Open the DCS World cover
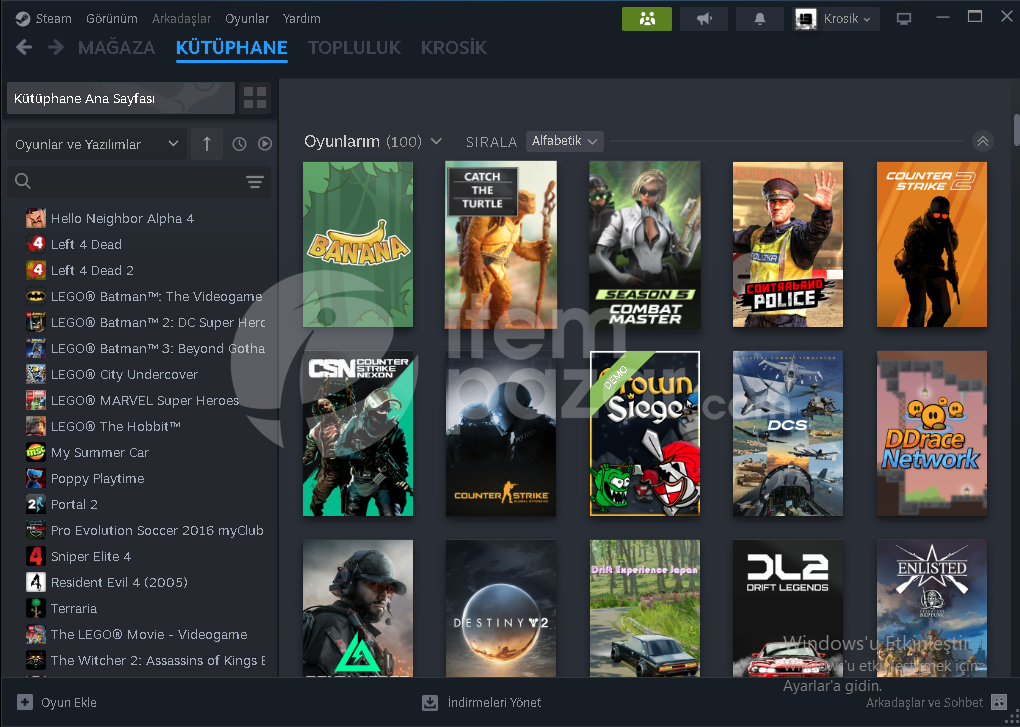 click(x=788, y=434)
